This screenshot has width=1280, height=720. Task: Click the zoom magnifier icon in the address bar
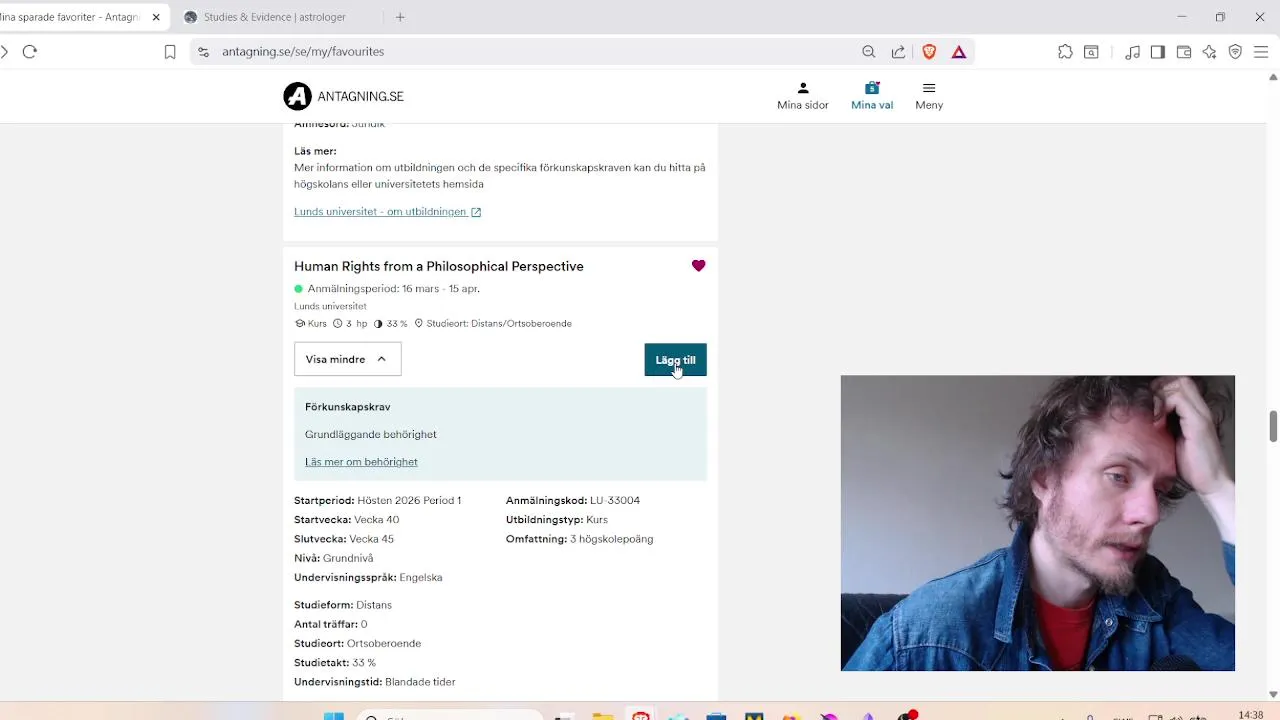869,52
